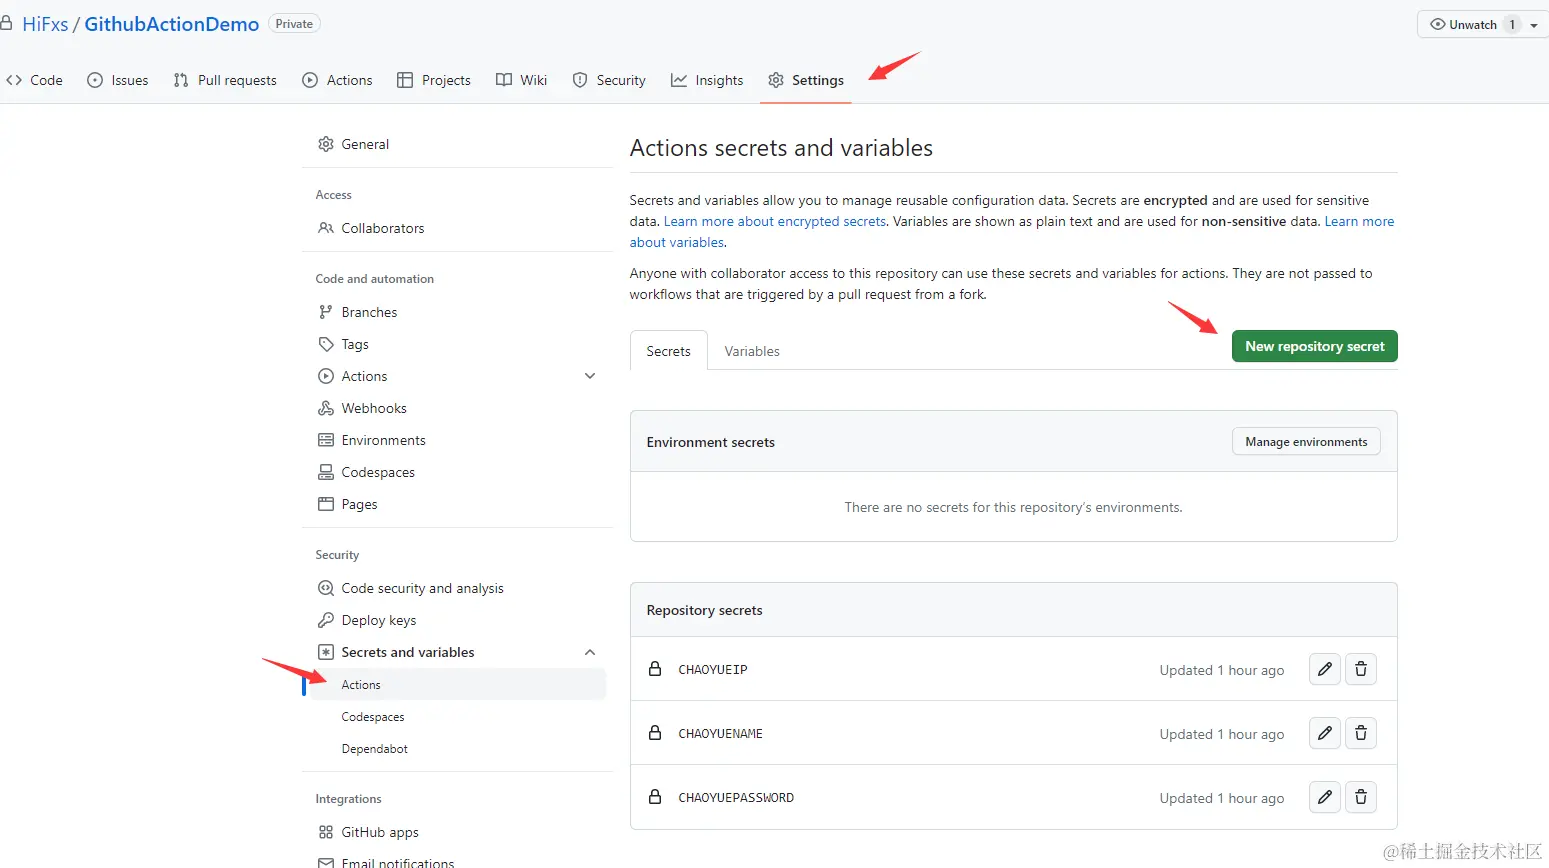Select the Secrets tab
Image resolution: width=1549 pixels, height=868 pixels.
coord(669,351)
